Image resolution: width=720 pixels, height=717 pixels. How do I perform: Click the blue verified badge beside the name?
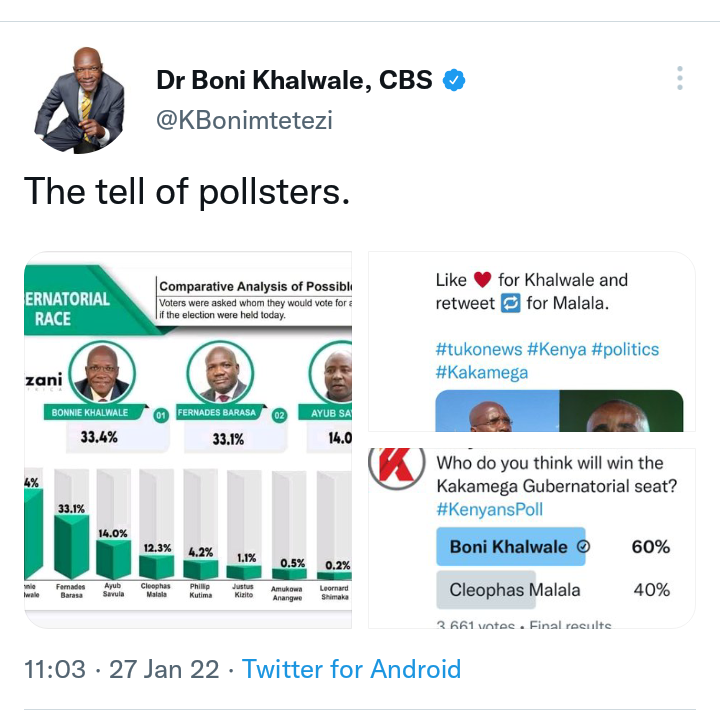(x=454, y=80)
